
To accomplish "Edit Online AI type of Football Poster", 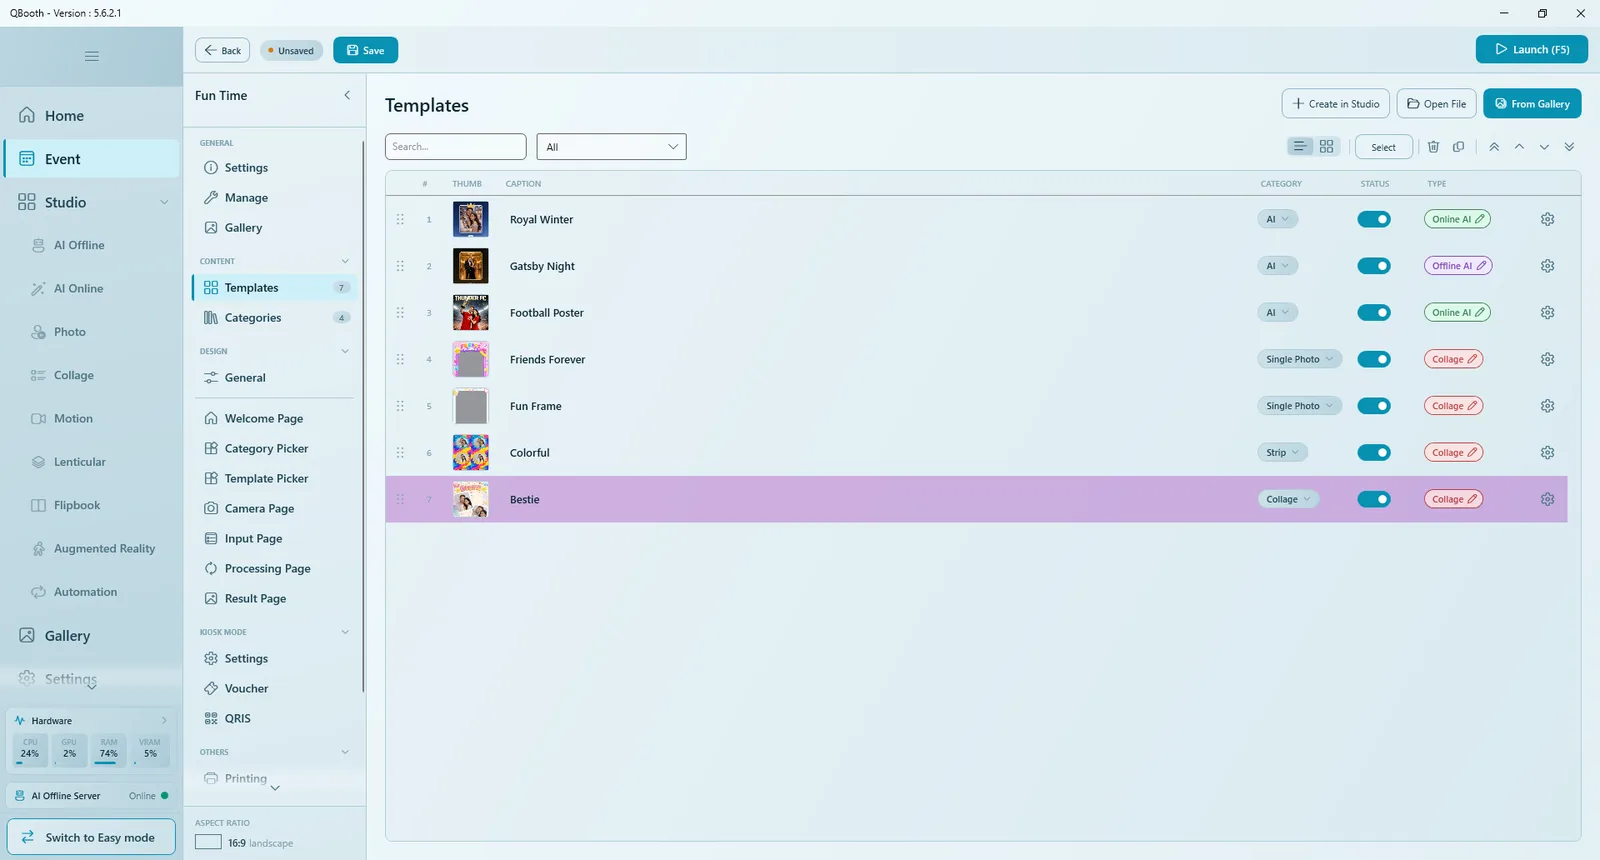I will [x=1457, y=313].
